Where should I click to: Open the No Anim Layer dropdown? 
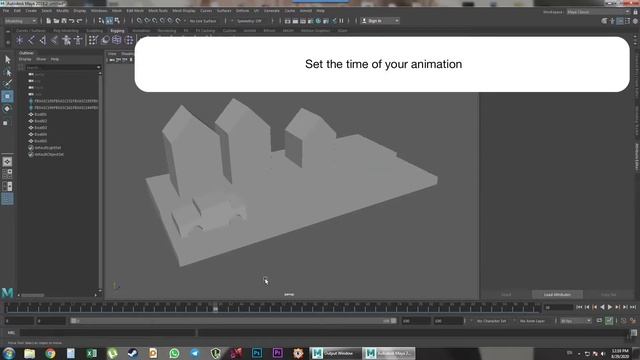533,321
